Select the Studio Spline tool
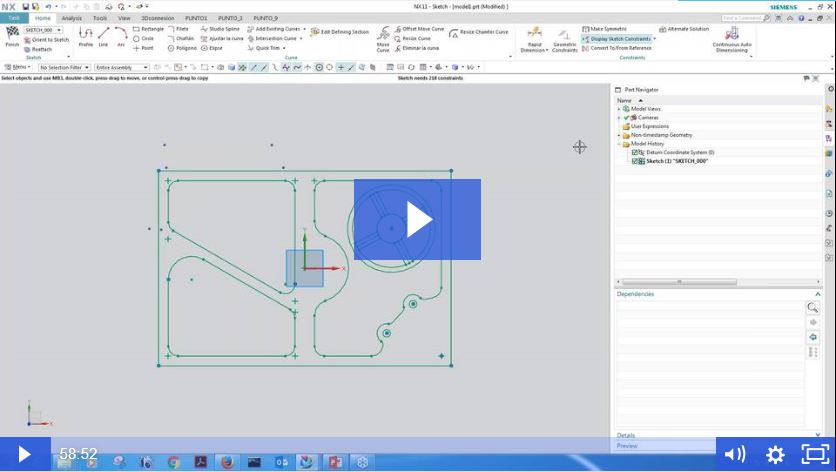836x472 pixels. click(220, 29)
